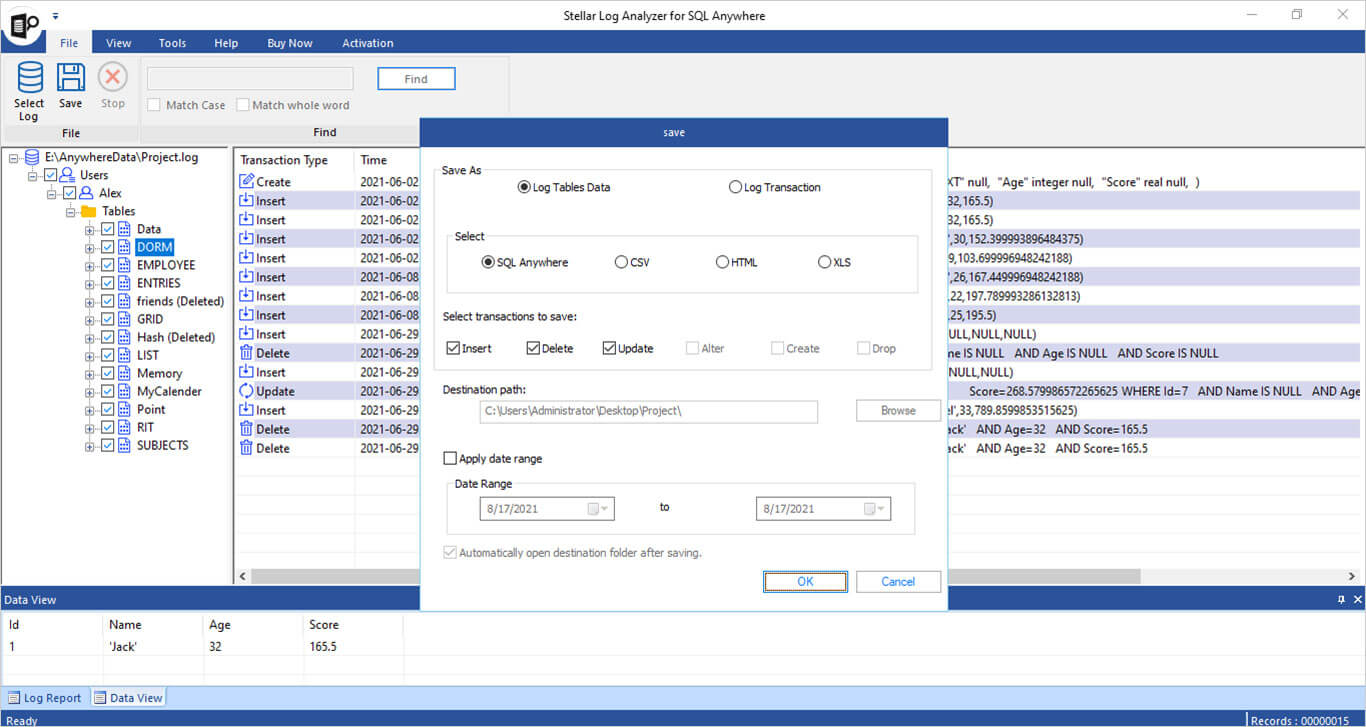This screenshot has height=727, width=1366.
Task: Open the Help ribbon tab
Action: coord(226,43)
